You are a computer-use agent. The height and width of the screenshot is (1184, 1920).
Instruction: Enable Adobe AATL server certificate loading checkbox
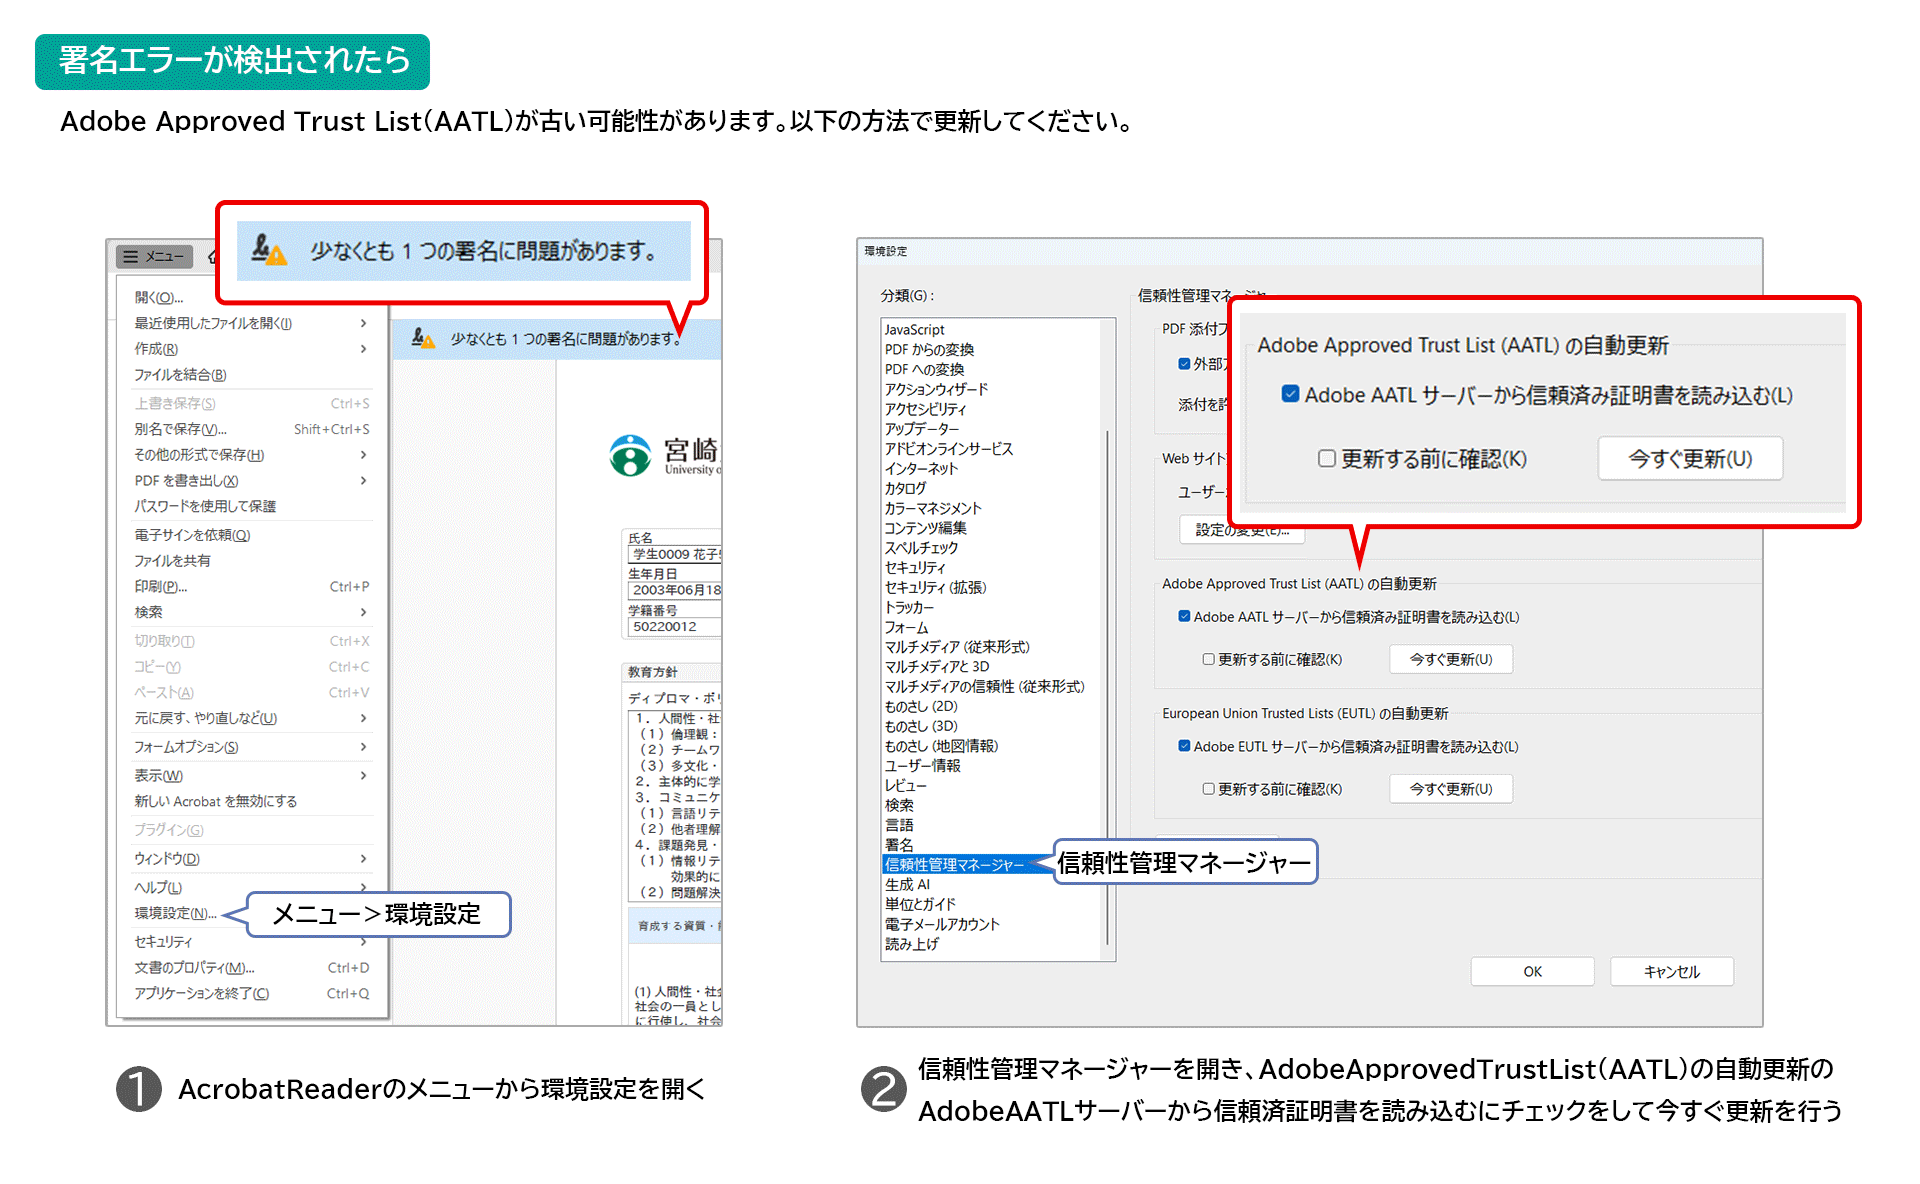point(1184,617)
